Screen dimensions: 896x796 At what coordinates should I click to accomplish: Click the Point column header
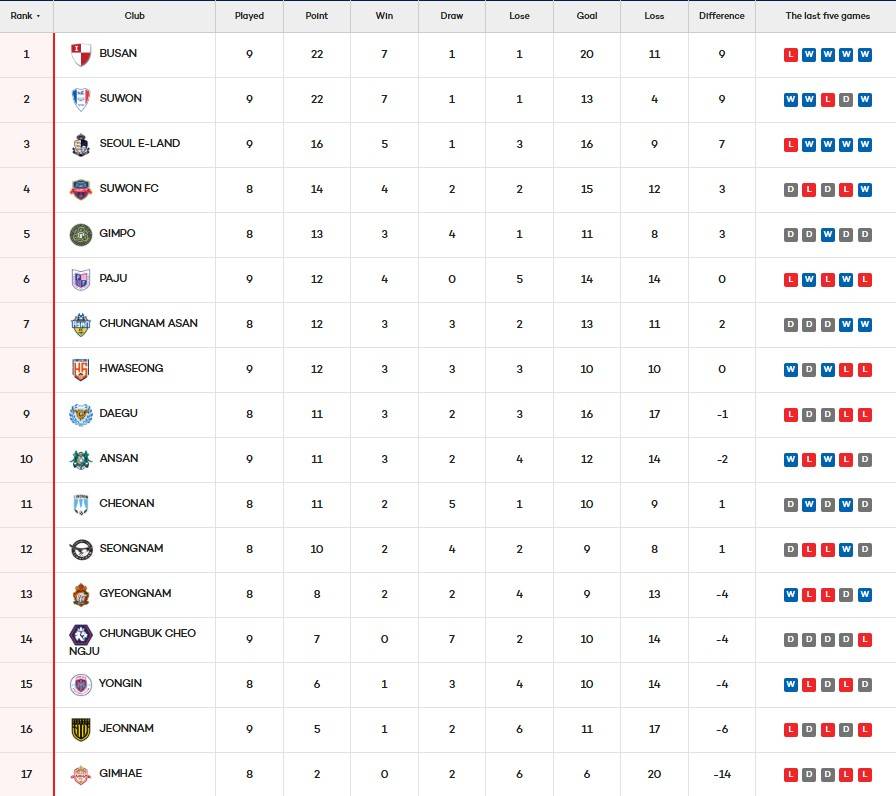pyautogui.click(x=316, y=16)
